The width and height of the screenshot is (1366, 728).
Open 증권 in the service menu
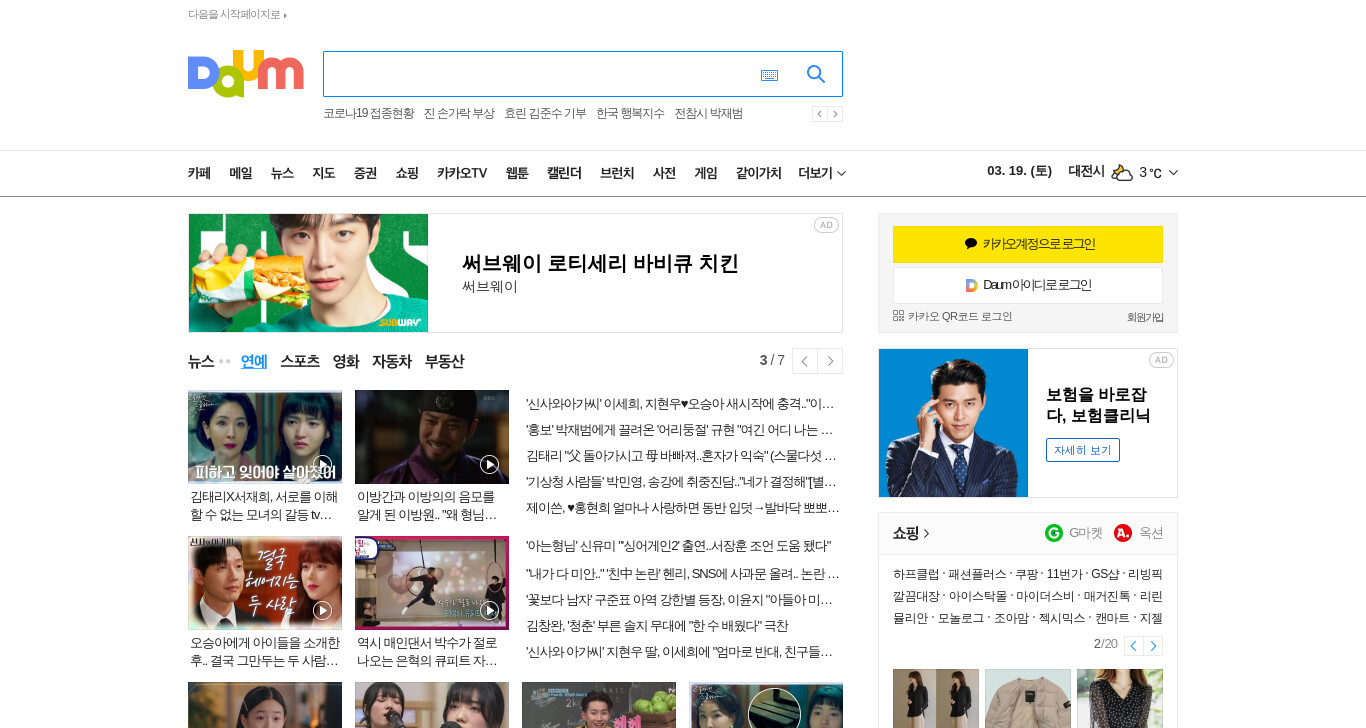pos(365,173)
